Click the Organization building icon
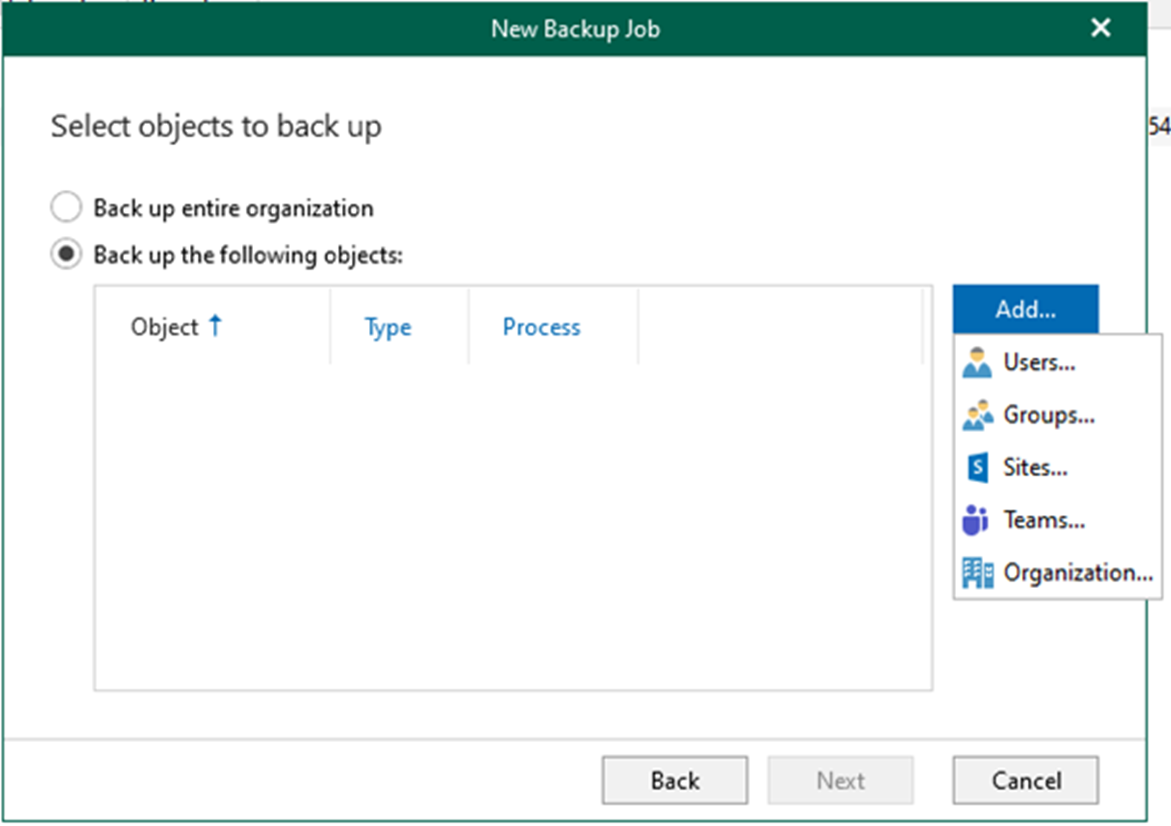The image size is (1171, 826). pos(978,573)
